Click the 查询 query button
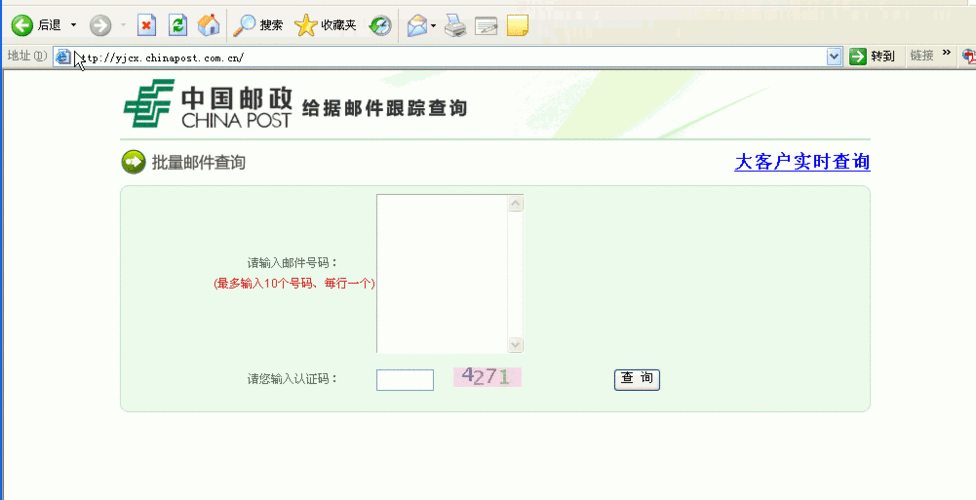976x500 pixels. click(x=637, y=379)
